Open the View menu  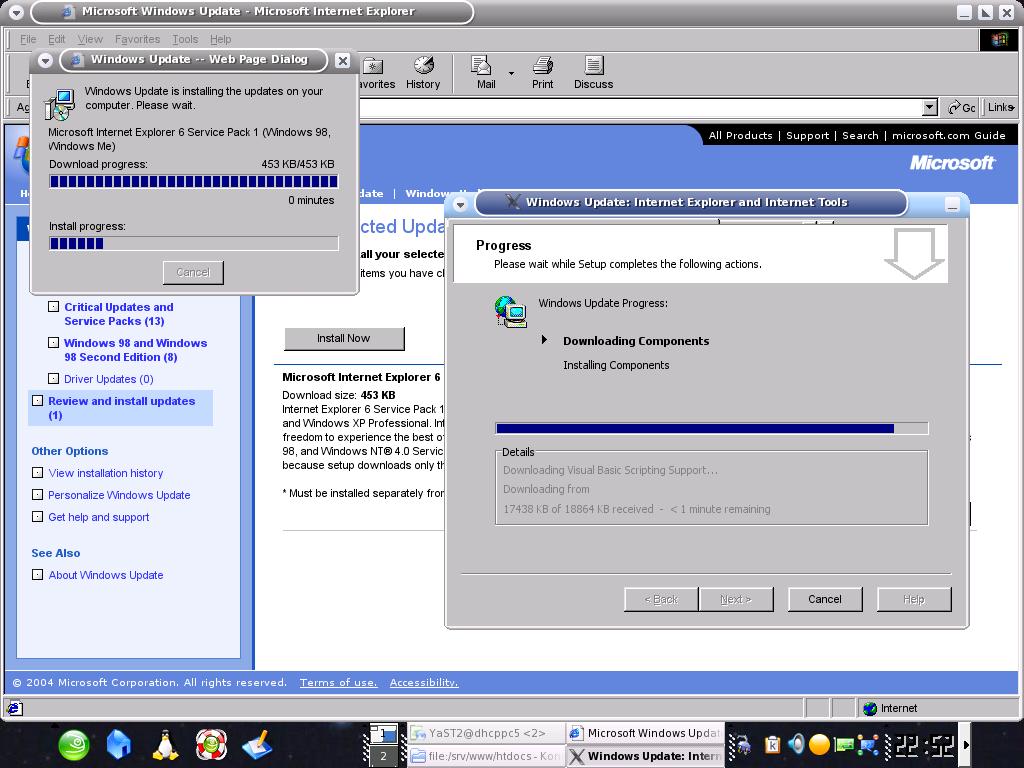click(x=90, y=39)
